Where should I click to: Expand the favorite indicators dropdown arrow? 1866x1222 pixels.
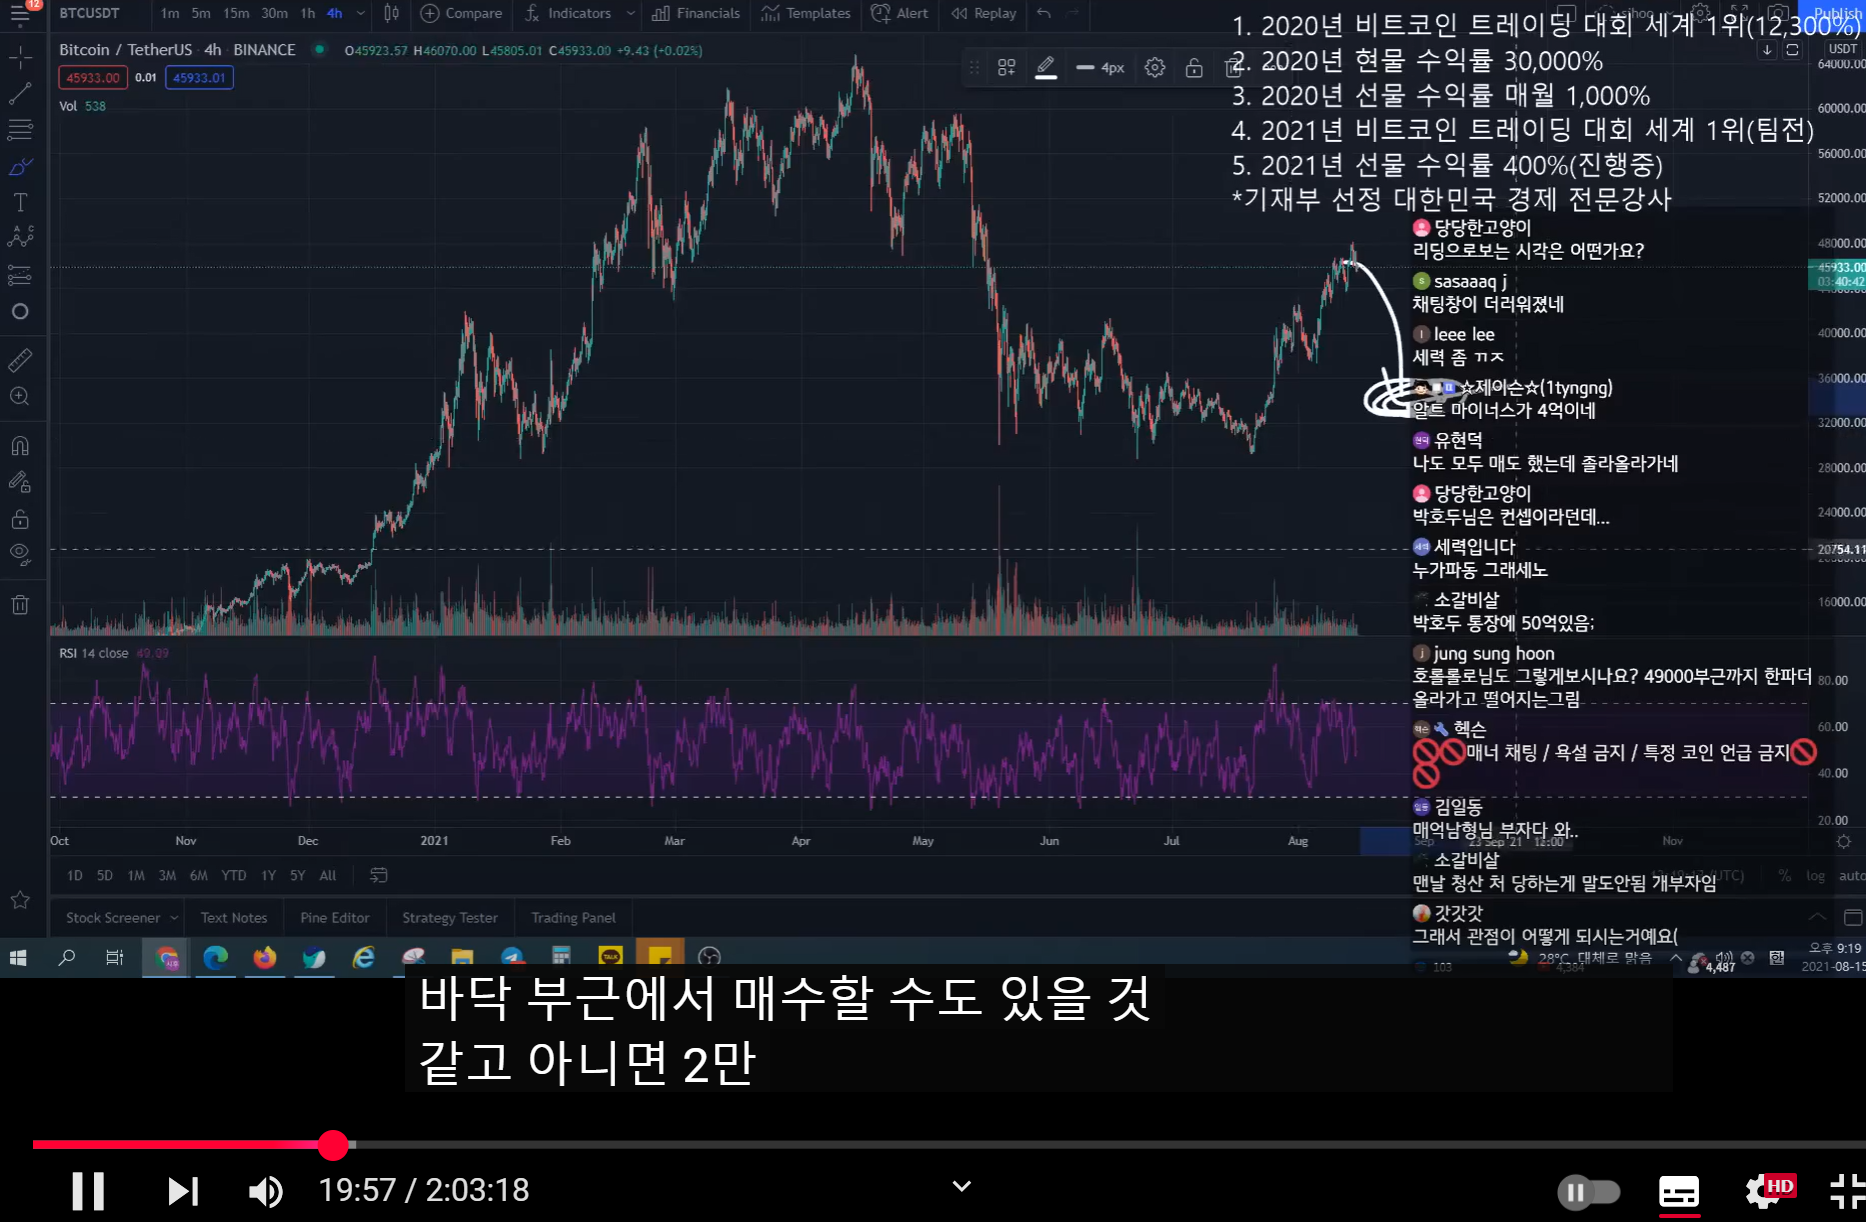pyautogui.click(x=630, y=13)
